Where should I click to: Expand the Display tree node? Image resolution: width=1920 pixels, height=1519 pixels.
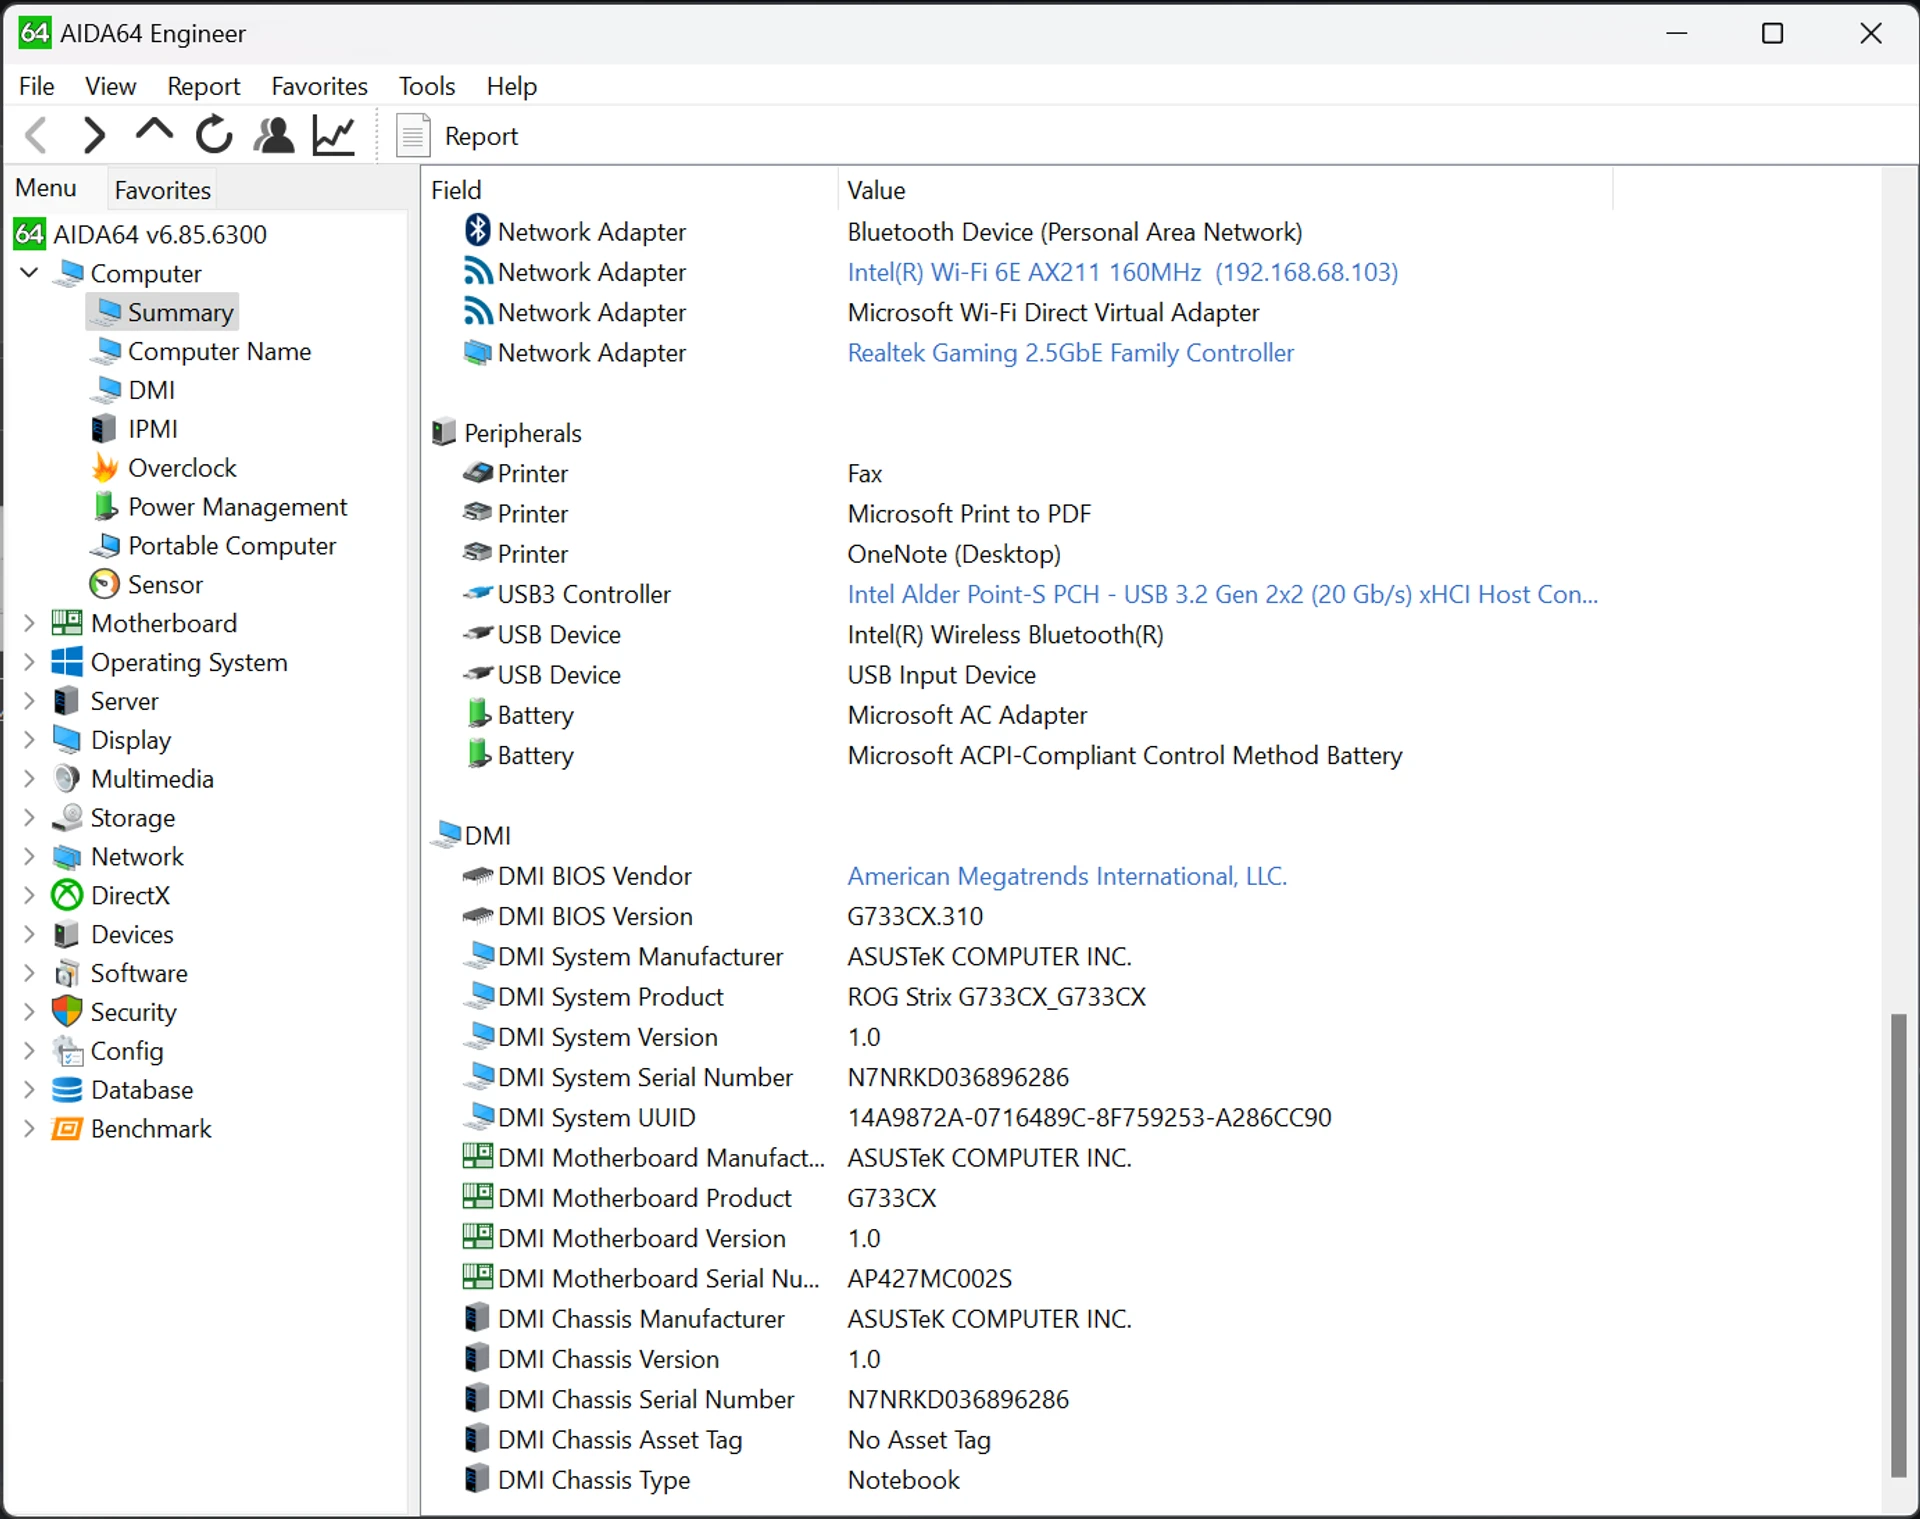[x=29, y=739]
